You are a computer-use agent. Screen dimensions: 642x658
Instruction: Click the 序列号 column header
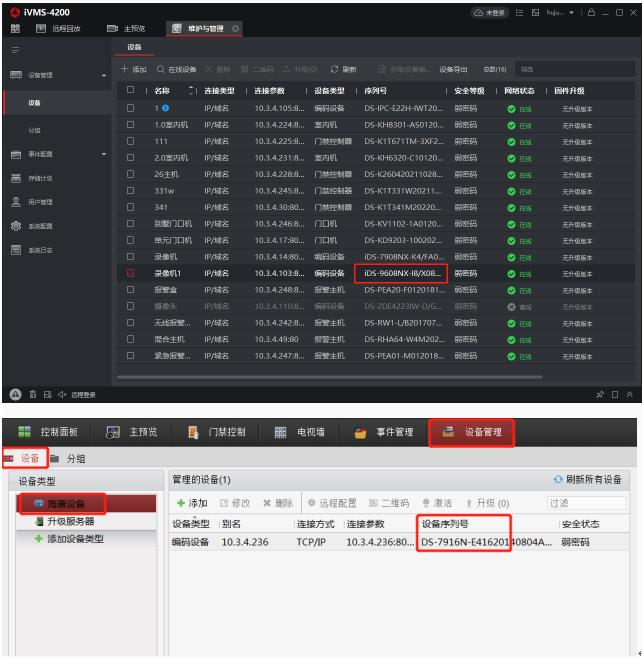click(376, 90)
